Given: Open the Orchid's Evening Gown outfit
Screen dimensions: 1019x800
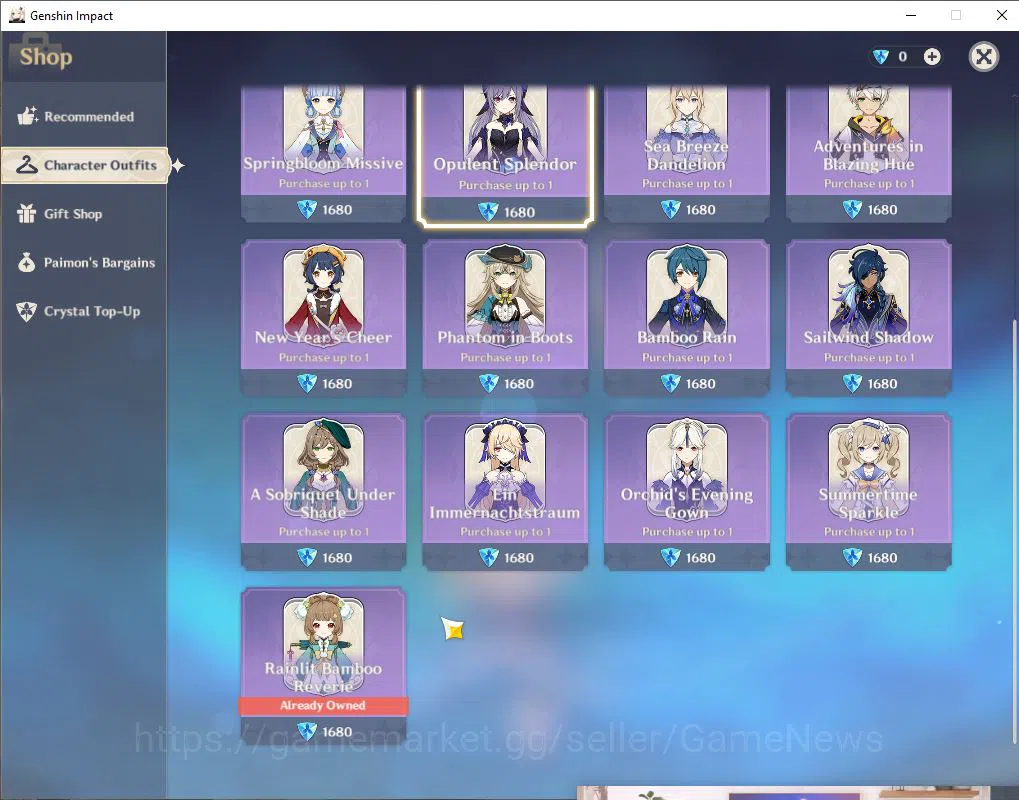Looking at the screenshot, I should point(687,492).
